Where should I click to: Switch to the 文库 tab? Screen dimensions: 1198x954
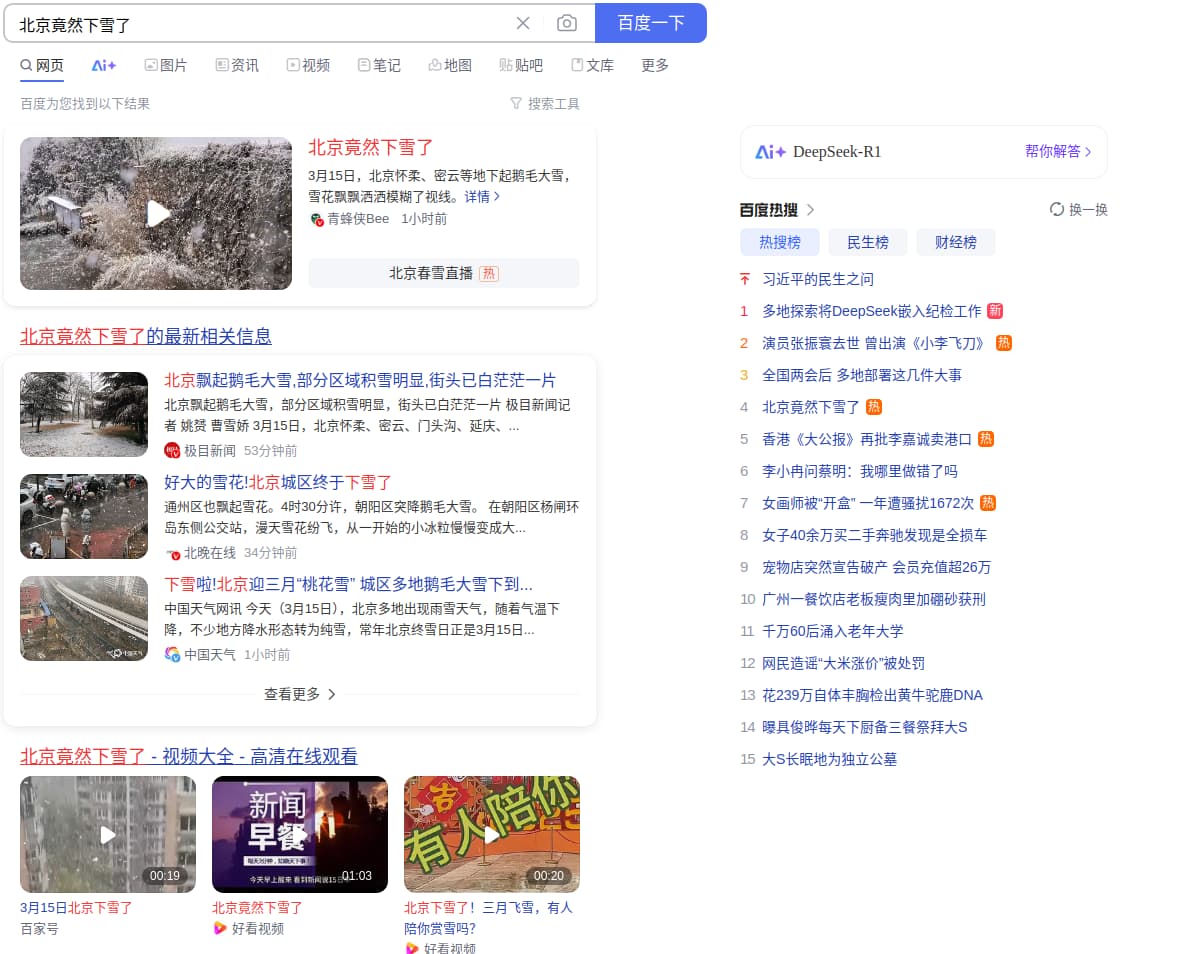(593, 66)
